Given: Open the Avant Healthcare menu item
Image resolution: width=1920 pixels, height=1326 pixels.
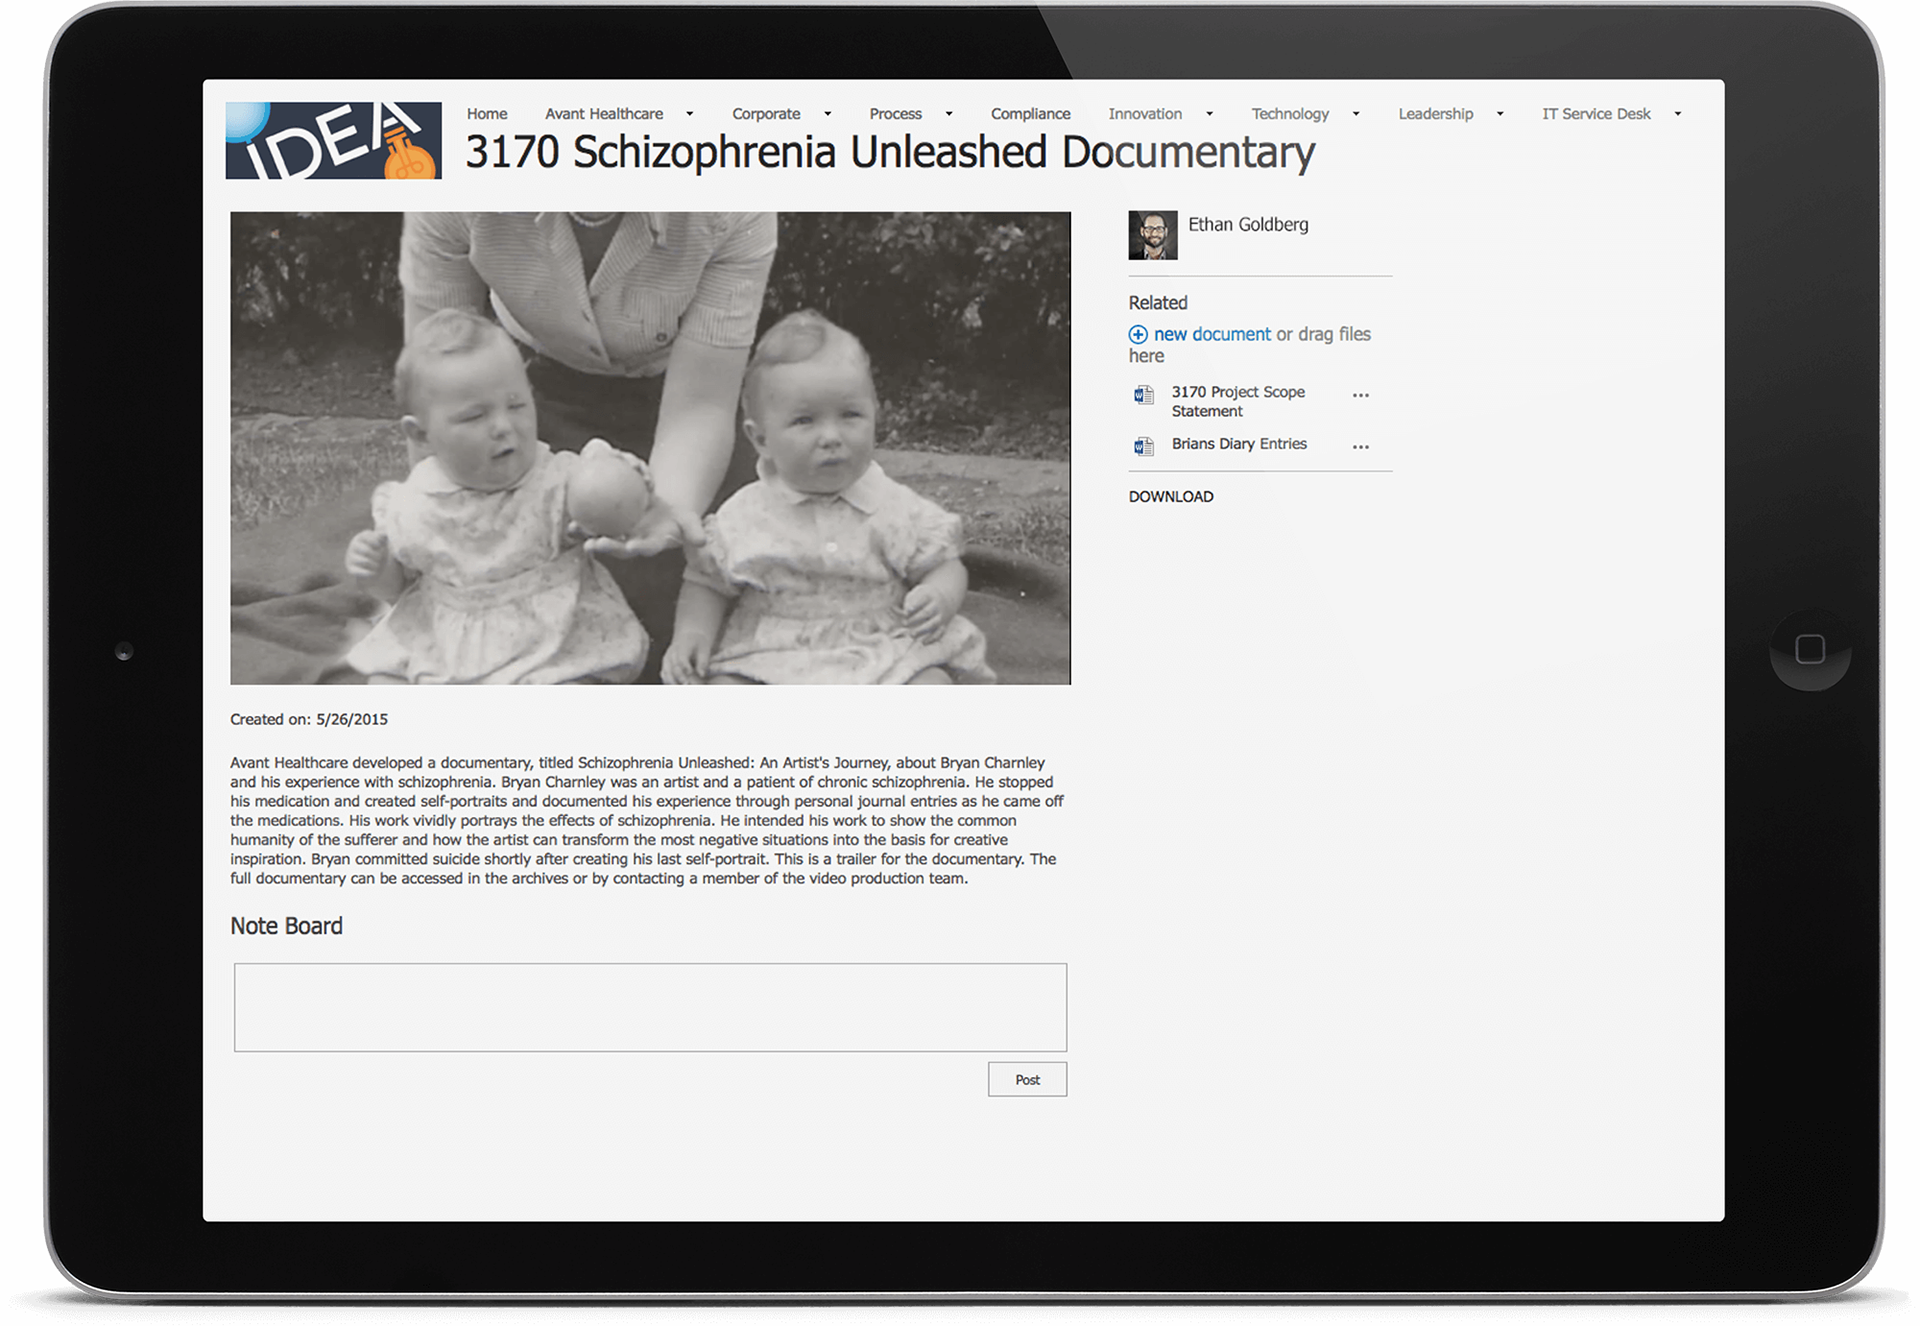Looking at the screenshot, I should (x=604, y=114).
